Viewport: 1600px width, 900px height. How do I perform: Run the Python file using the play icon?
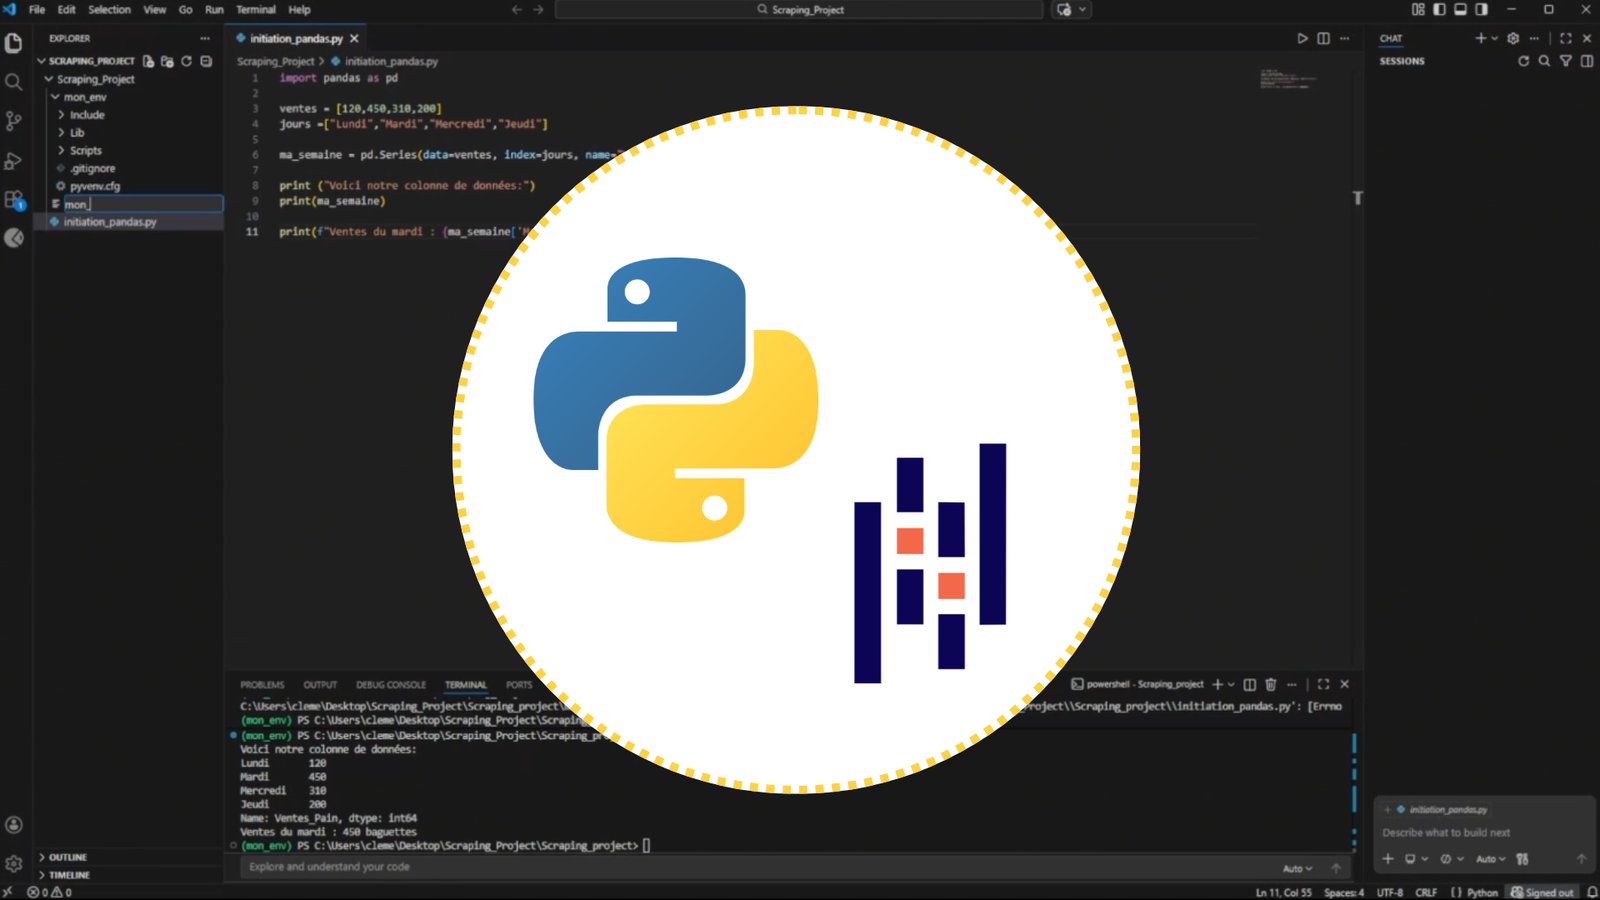point(1303,37)
